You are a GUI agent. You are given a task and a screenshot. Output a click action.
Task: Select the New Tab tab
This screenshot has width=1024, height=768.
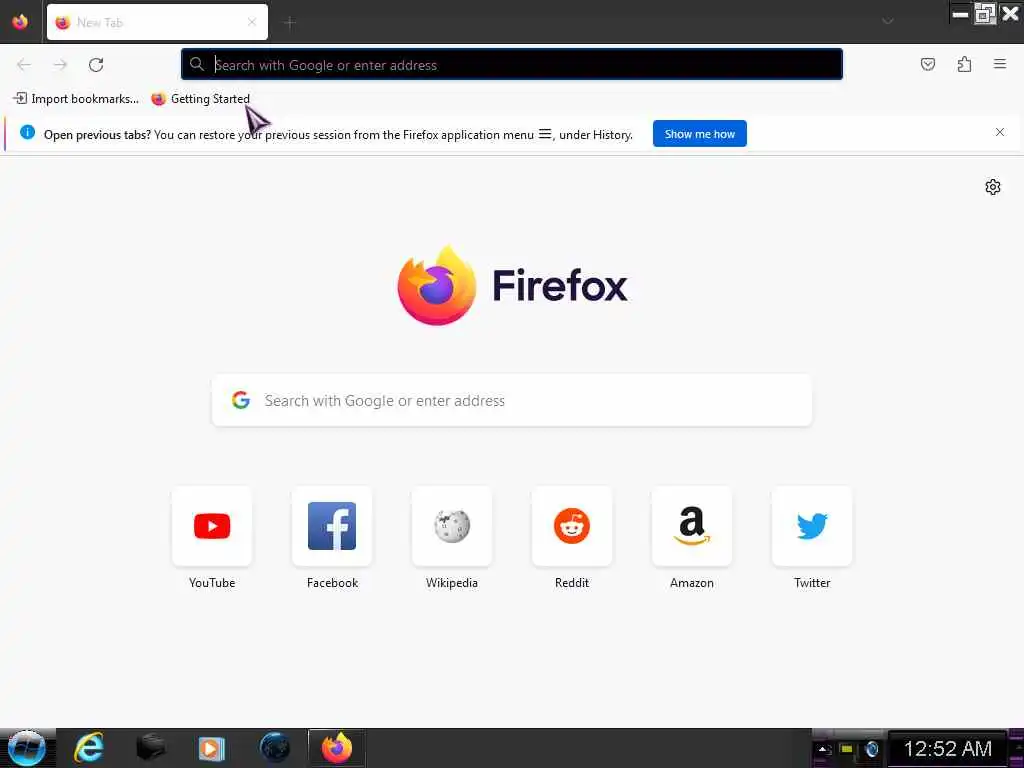point(157,22)
